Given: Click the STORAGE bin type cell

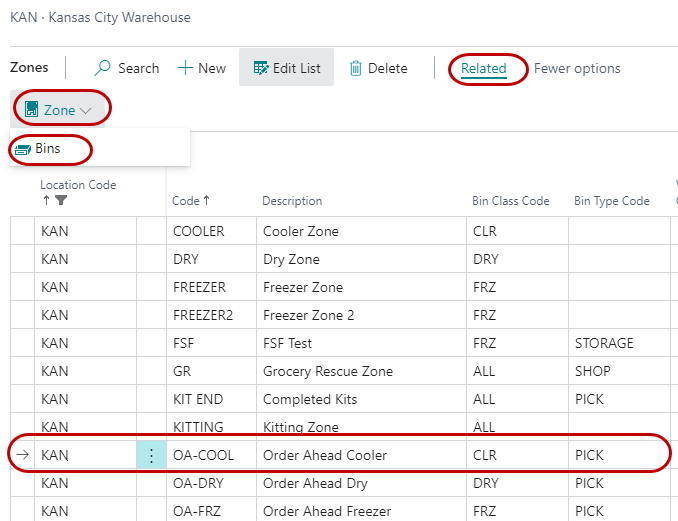Looking at the screenshot, I should pyautogui.click(x=604, y=343).
